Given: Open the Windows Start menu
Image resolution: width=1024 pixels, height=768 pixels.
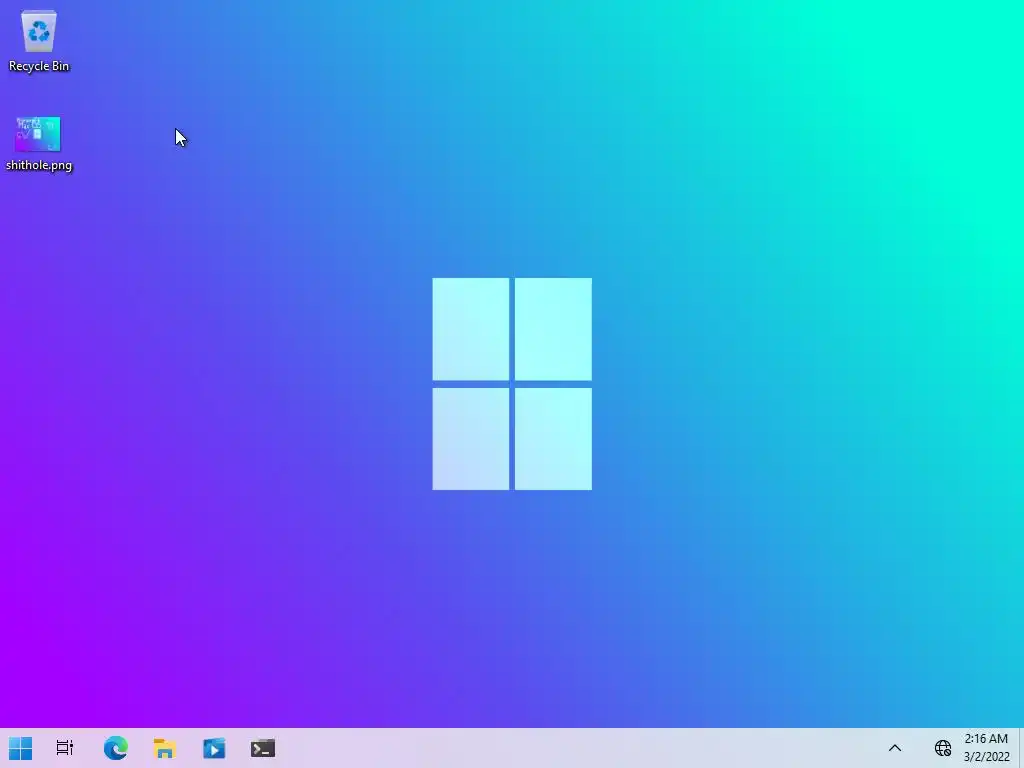Looking at the screenshot, I should (x=20, y=748).
